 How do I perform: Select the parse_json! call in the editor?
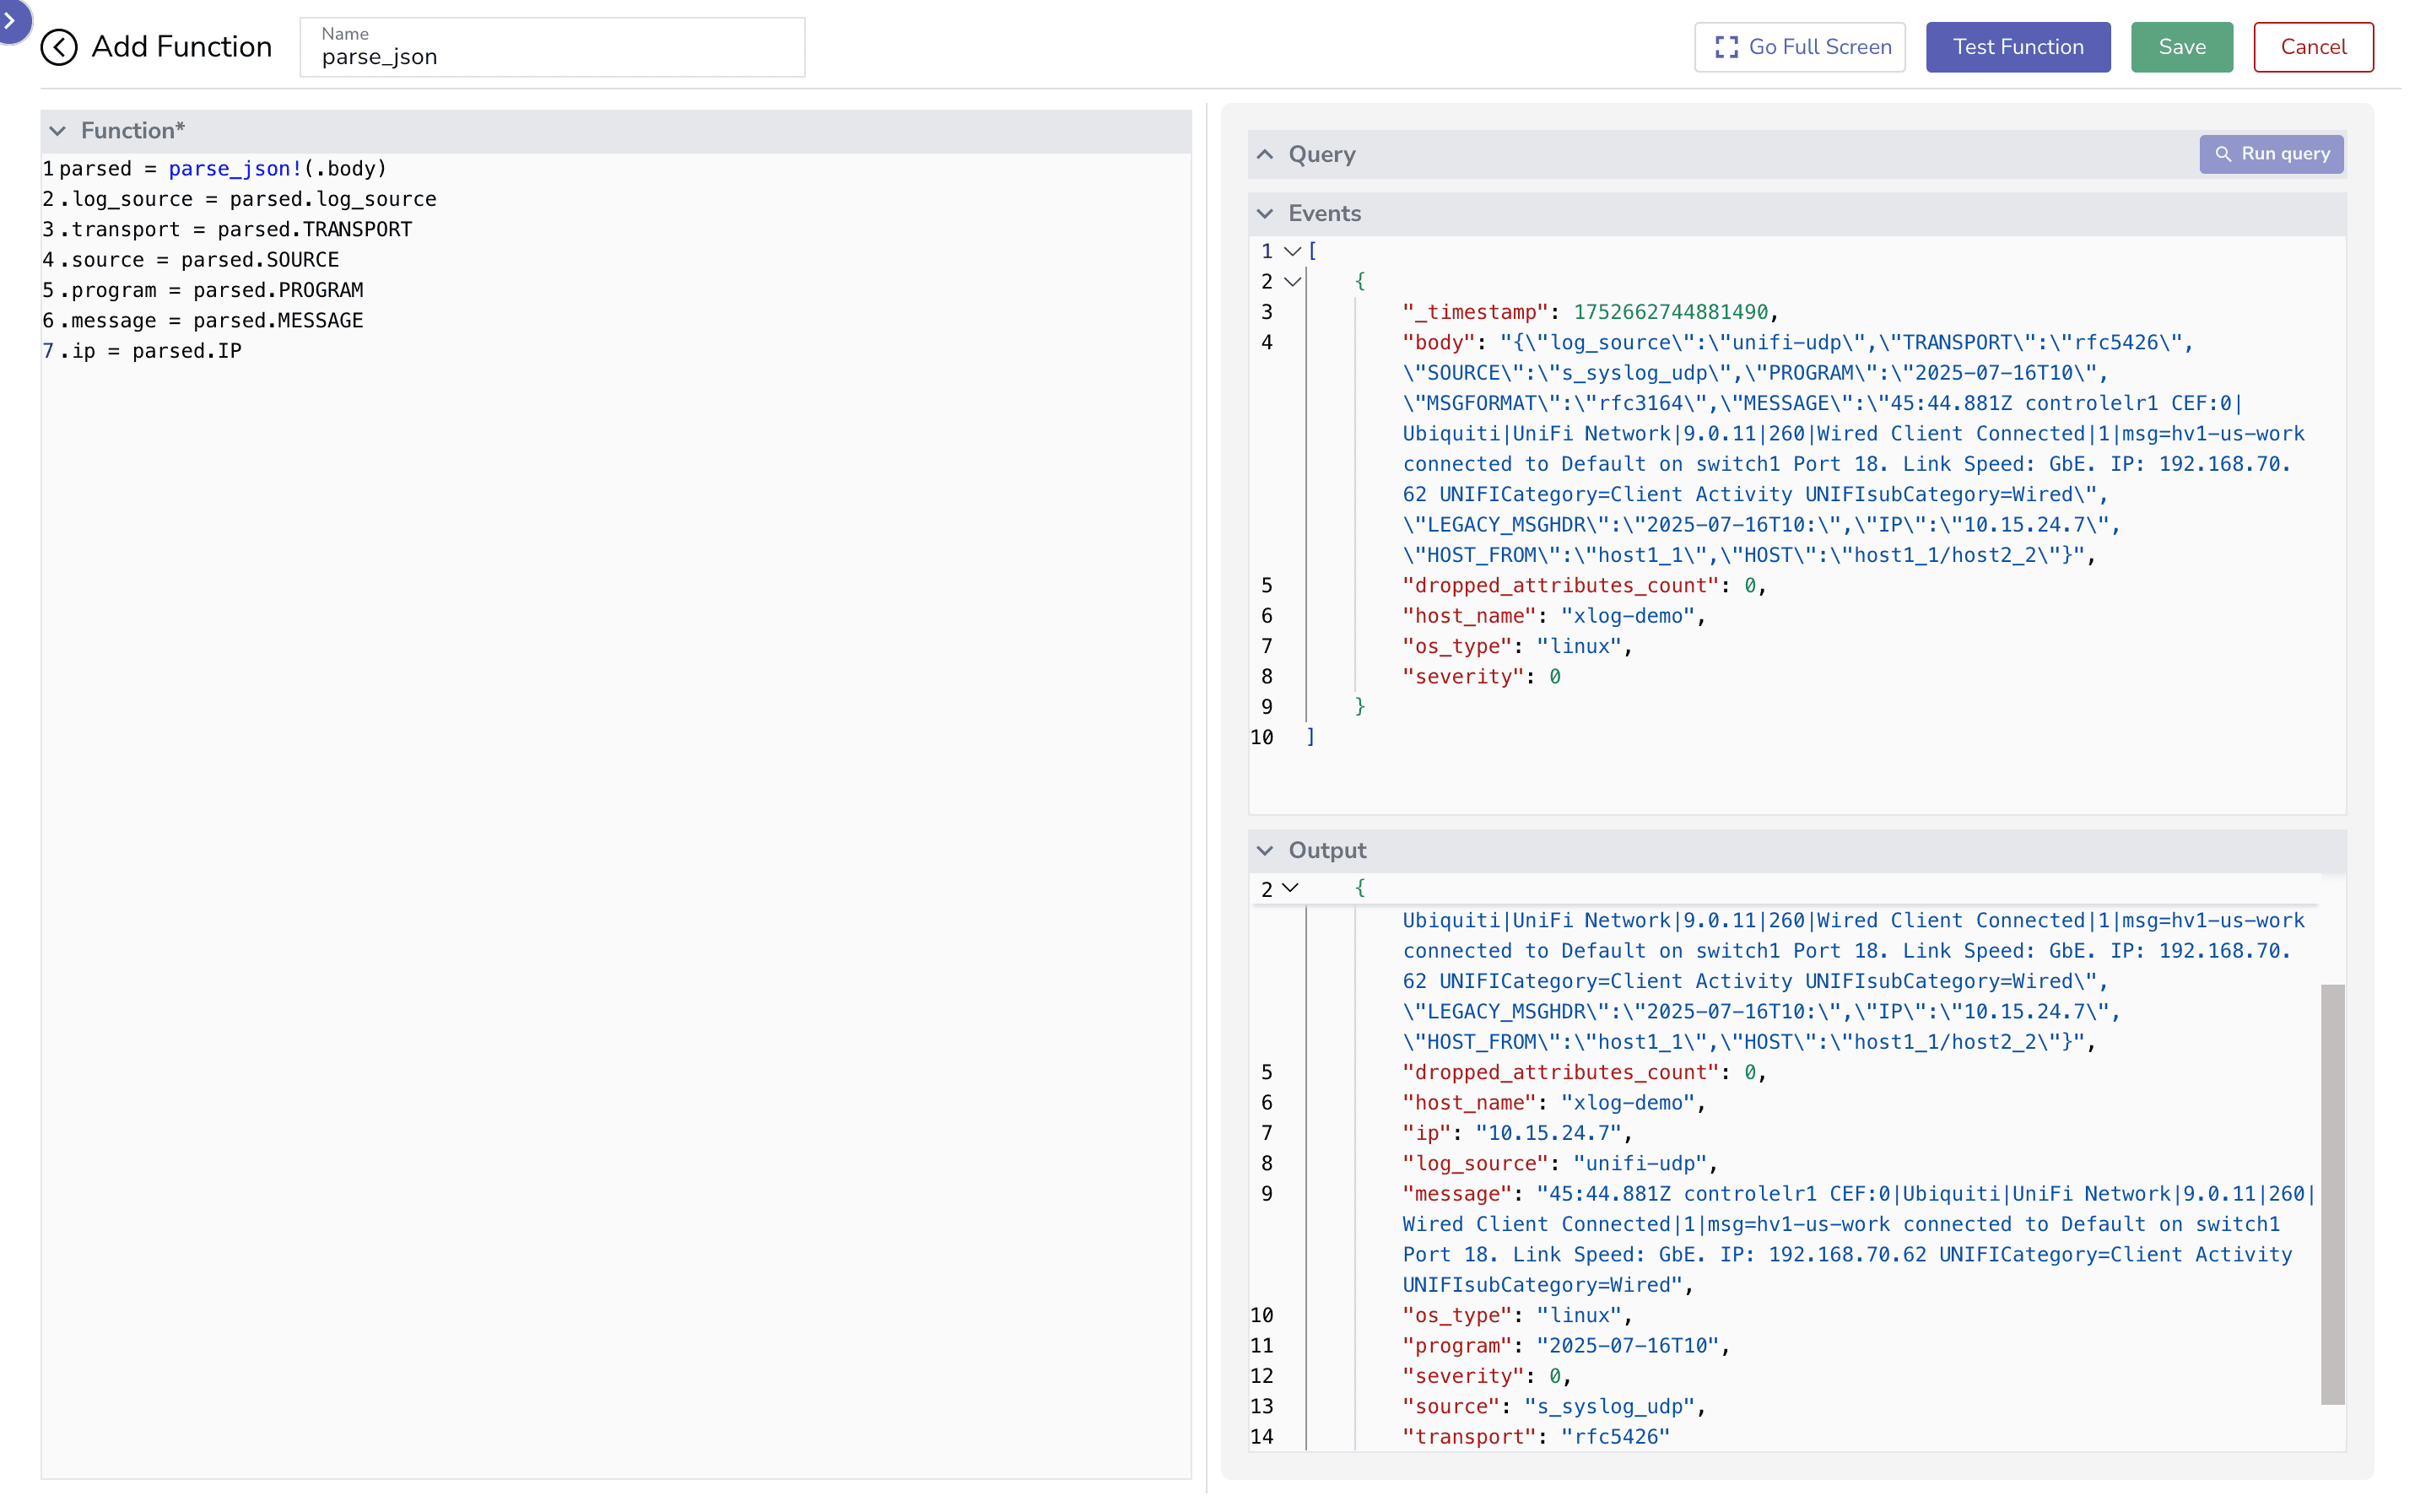coord(234,168)
